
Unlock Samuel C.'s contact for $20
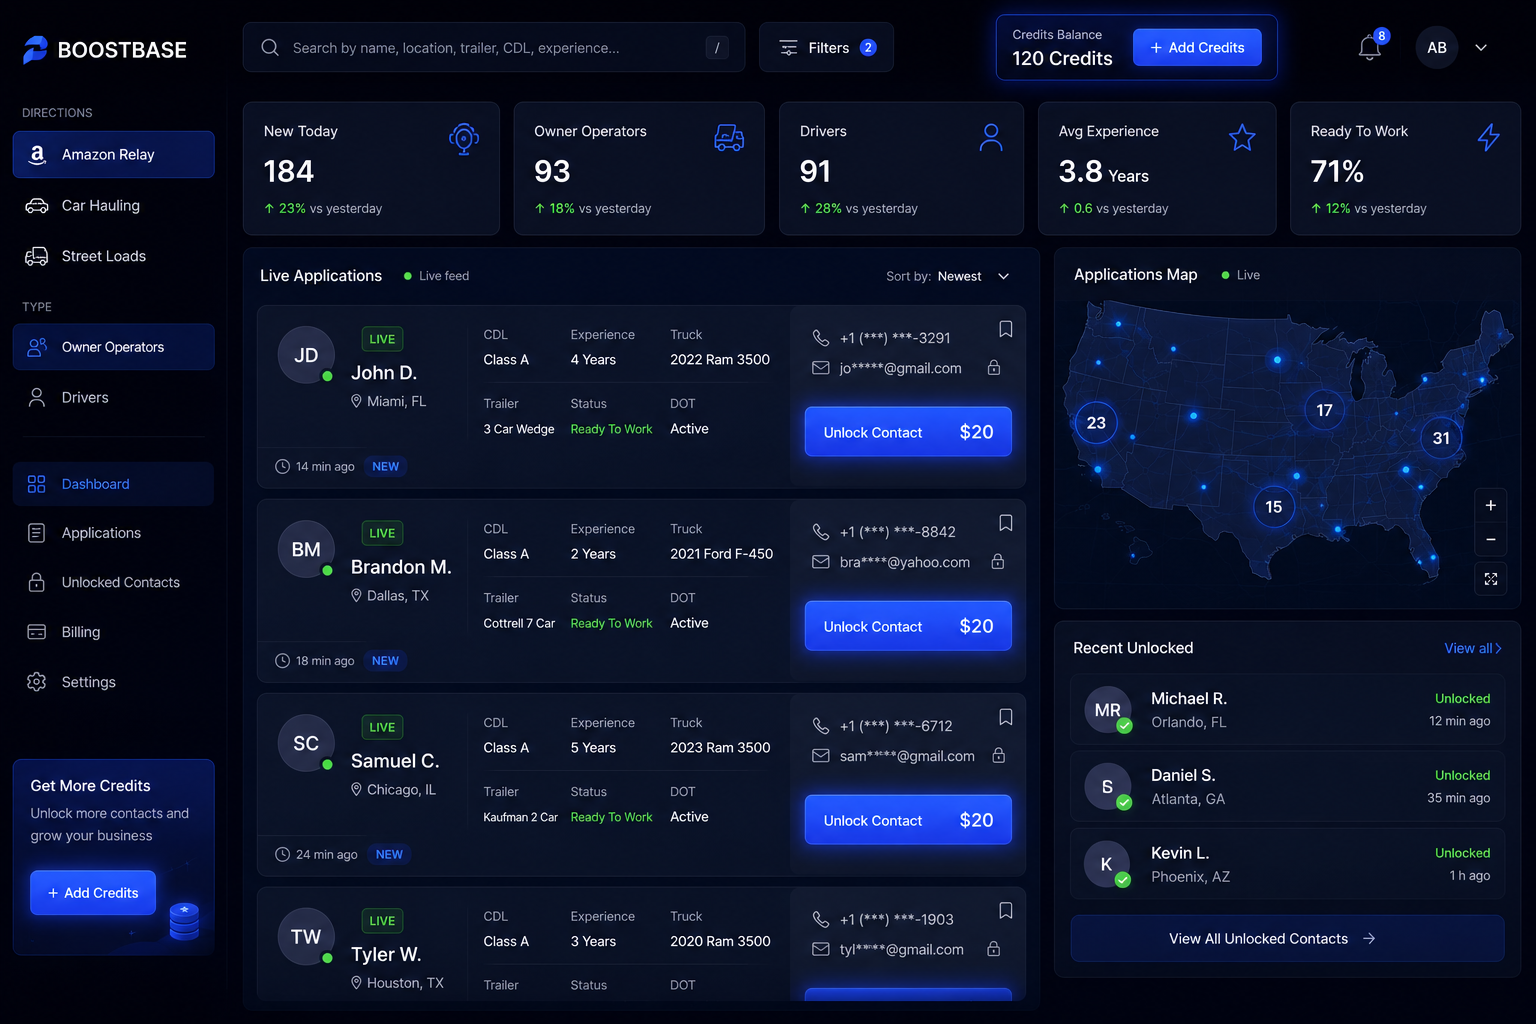(x=908, y=820)
